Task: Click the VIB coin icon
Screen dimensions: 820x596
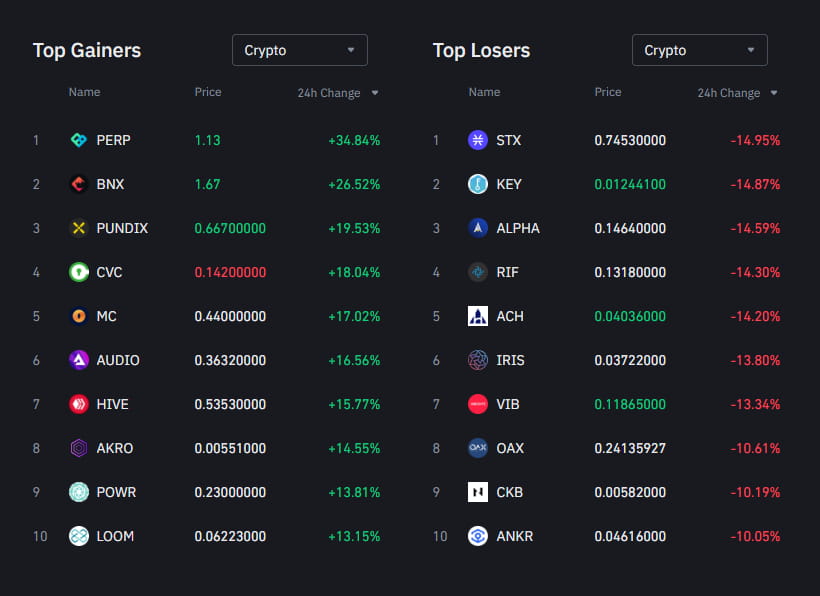Action: 477,404
